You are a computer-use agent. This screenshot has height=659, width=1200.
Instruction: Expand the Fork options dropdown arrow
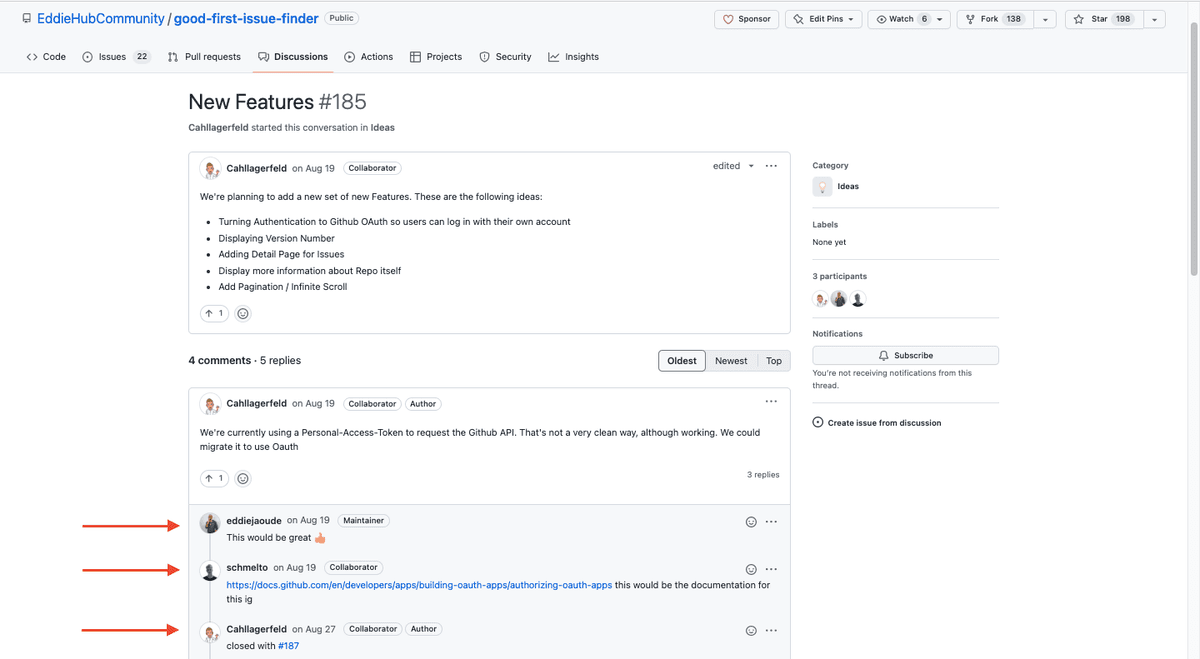click(x=1045, y=19)
